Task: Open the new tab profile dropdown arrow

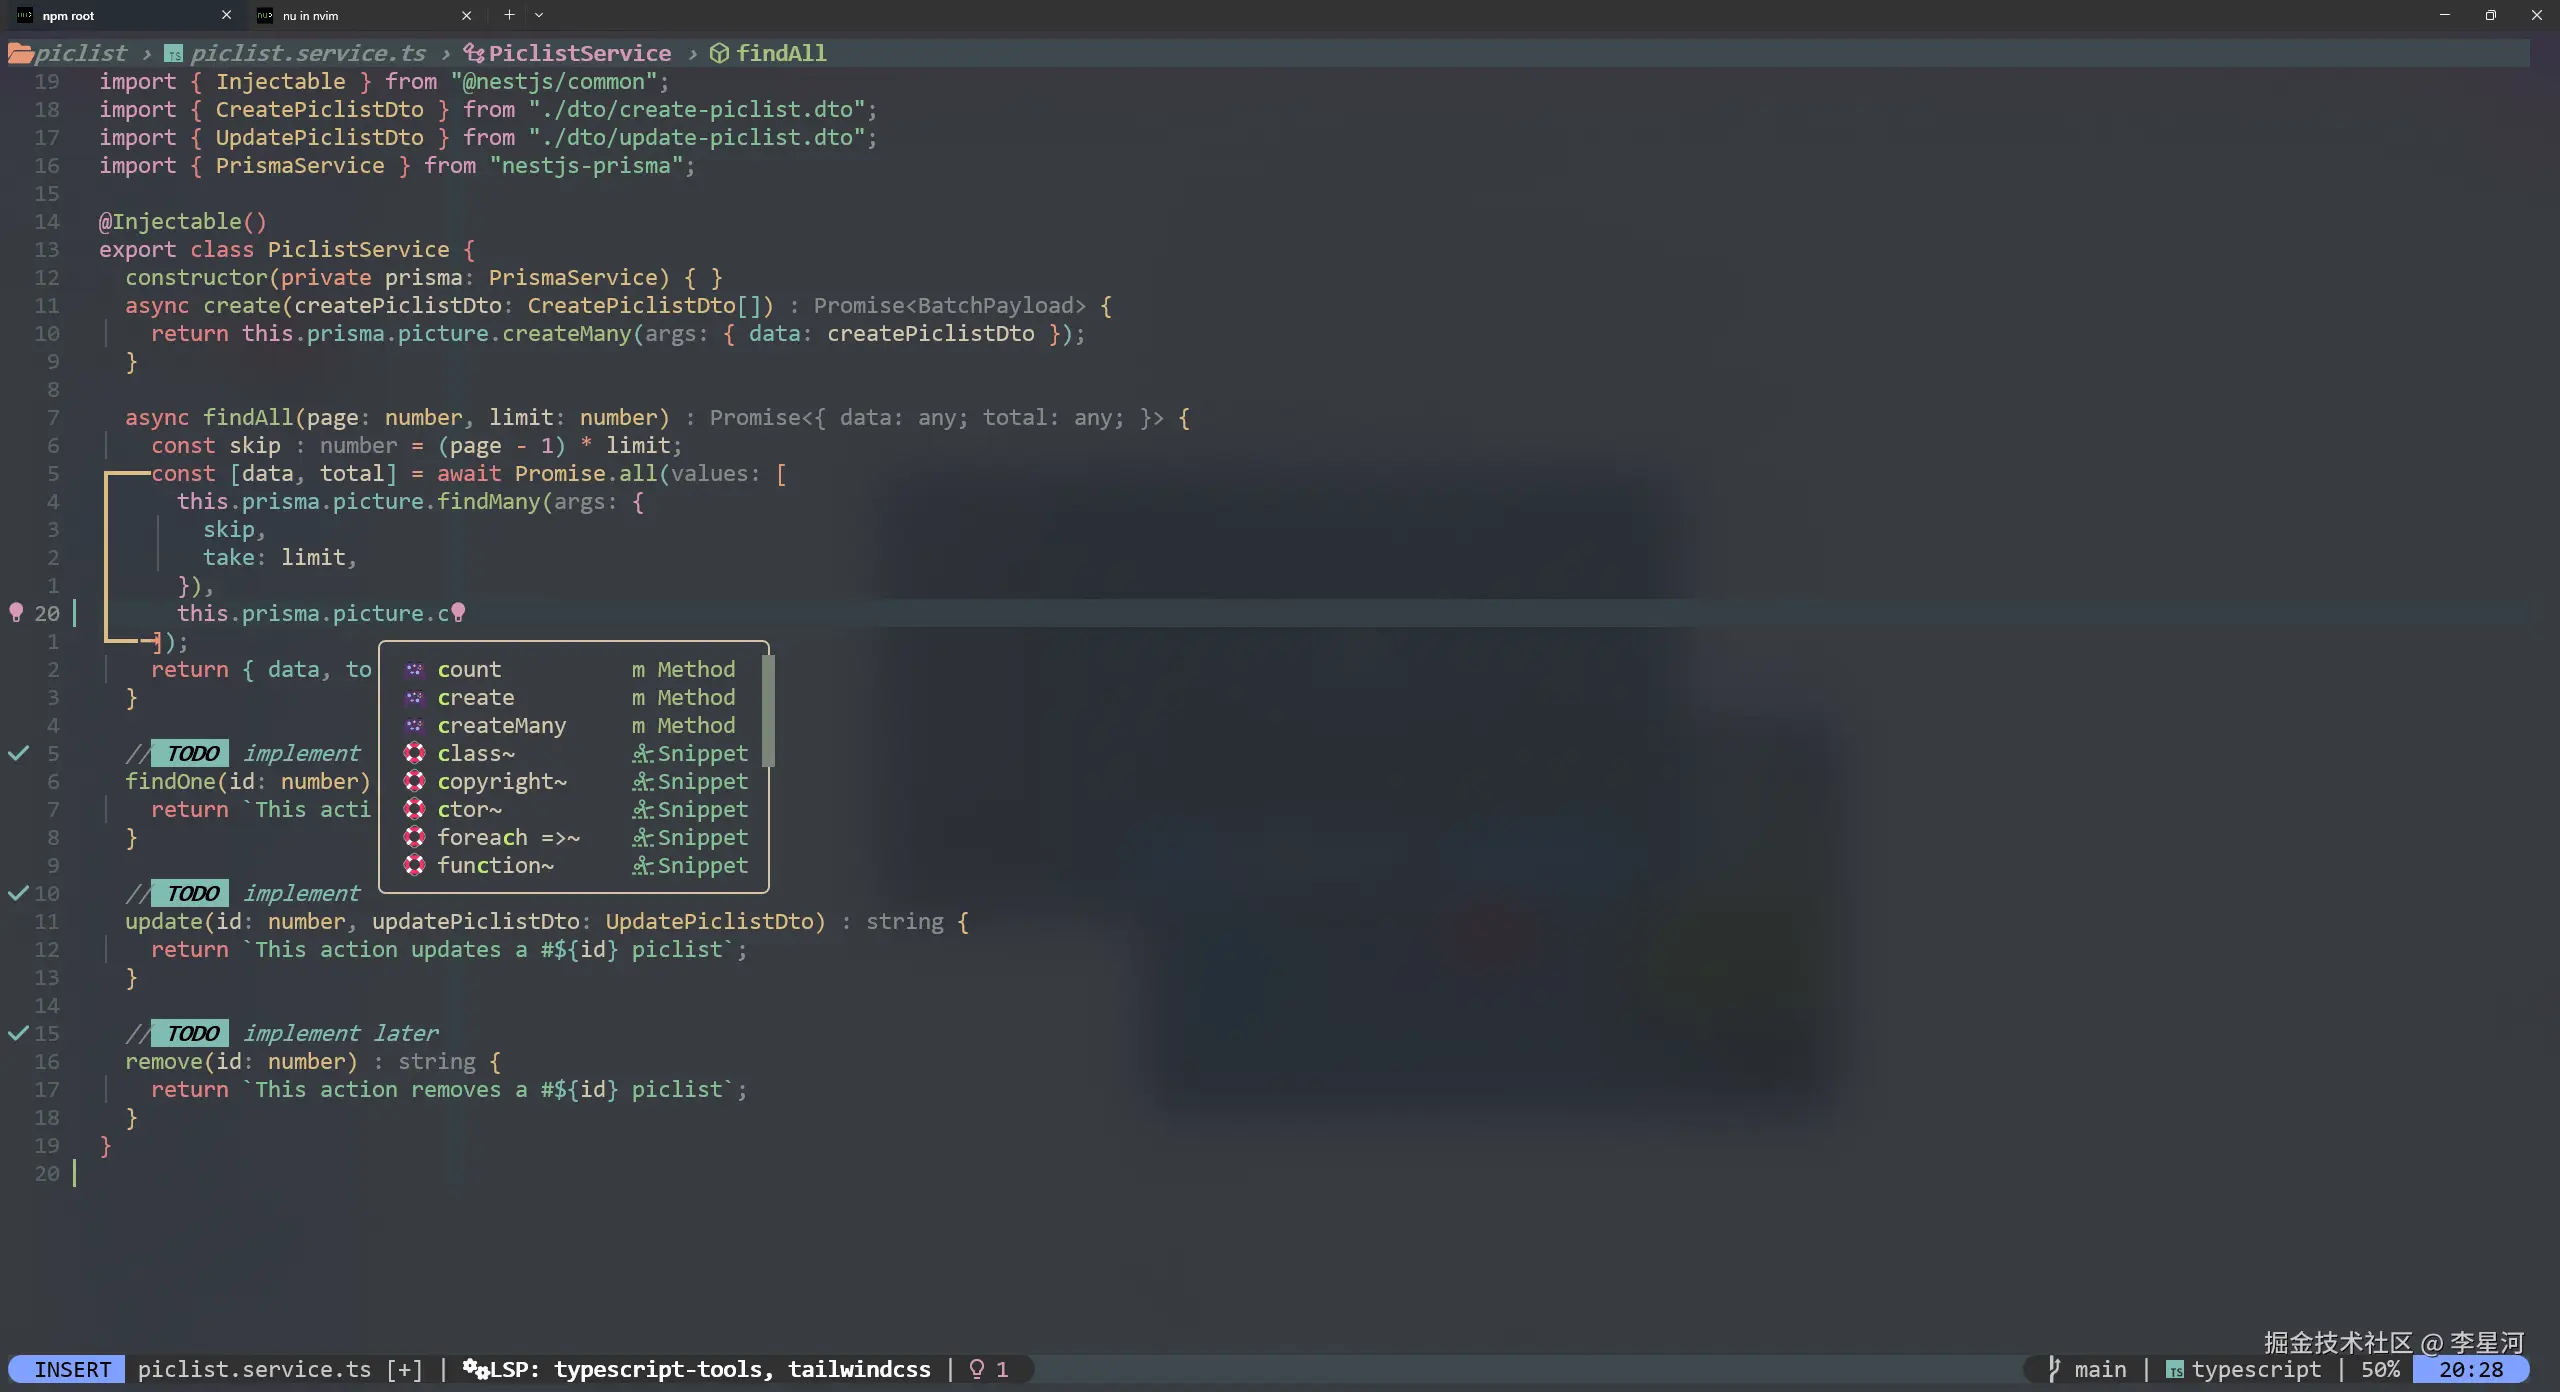Action: [539, 15]
